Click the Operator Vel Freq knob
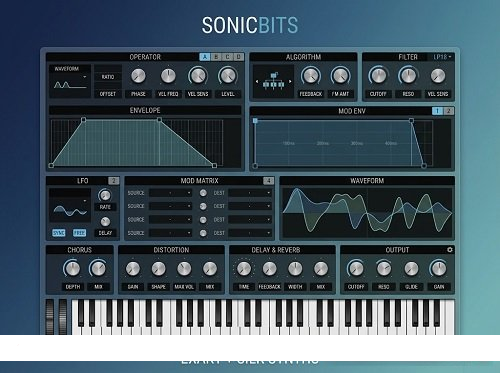This screenshot has height=373, width=500. [x=168, y=76]
